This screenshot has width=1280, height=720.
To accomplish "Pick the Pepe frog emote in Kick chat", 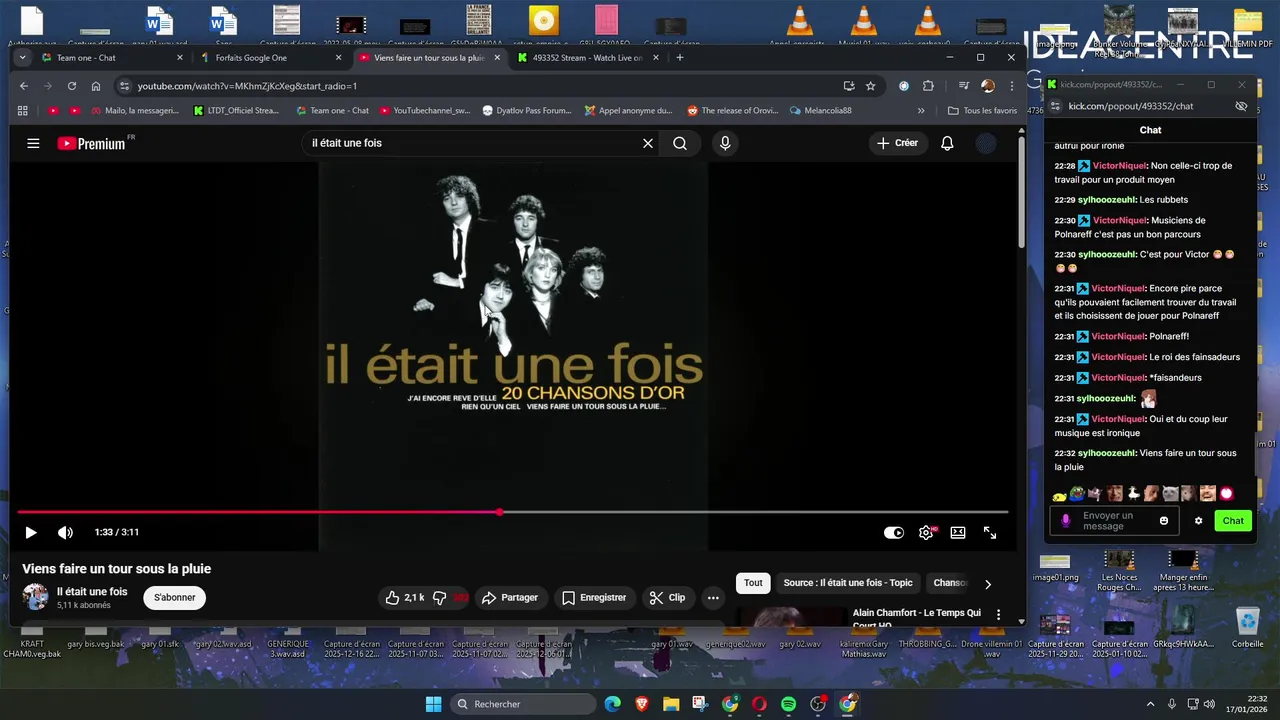I will tap(1077, 493).
